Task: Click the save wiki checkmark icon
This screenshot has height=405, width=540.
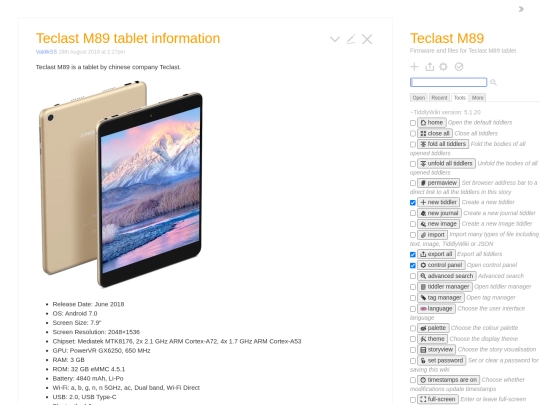Action: (459, 66)
